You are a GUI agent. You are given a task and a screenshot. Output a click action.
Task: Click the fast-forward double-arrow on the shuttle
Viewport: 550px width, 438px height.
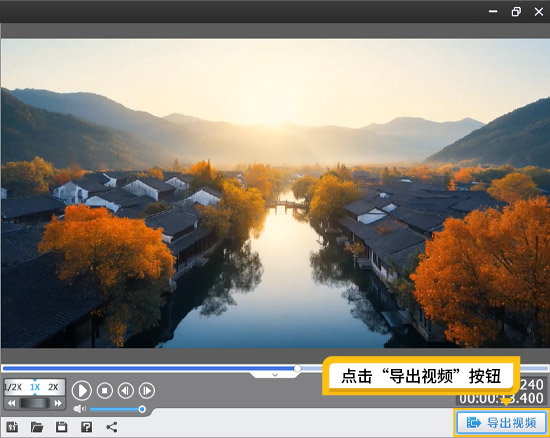(58, 403)
